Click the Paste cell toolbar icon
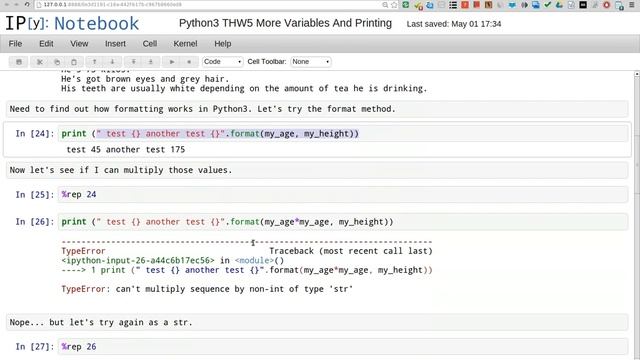This screenshot has height=360, width=640. click(74, 62)
